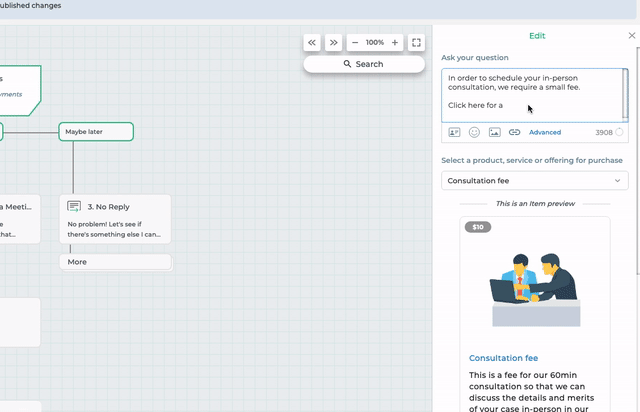Insert an image into the question
The width and height of the screenshot is (640, 412).
click(495, 132)
